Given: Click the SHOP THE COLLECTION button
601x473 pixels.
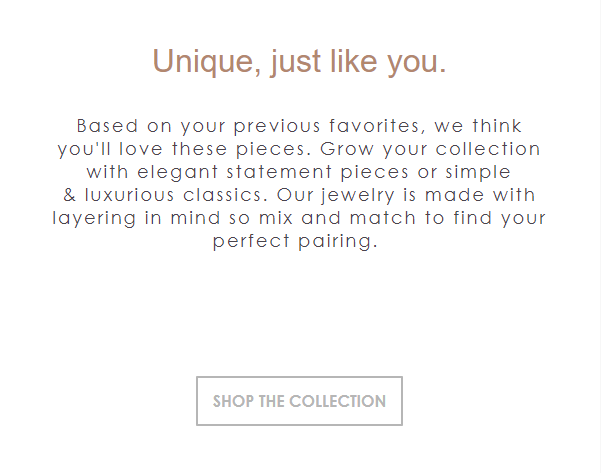Looking at the screenshot, I should [299, 401].
